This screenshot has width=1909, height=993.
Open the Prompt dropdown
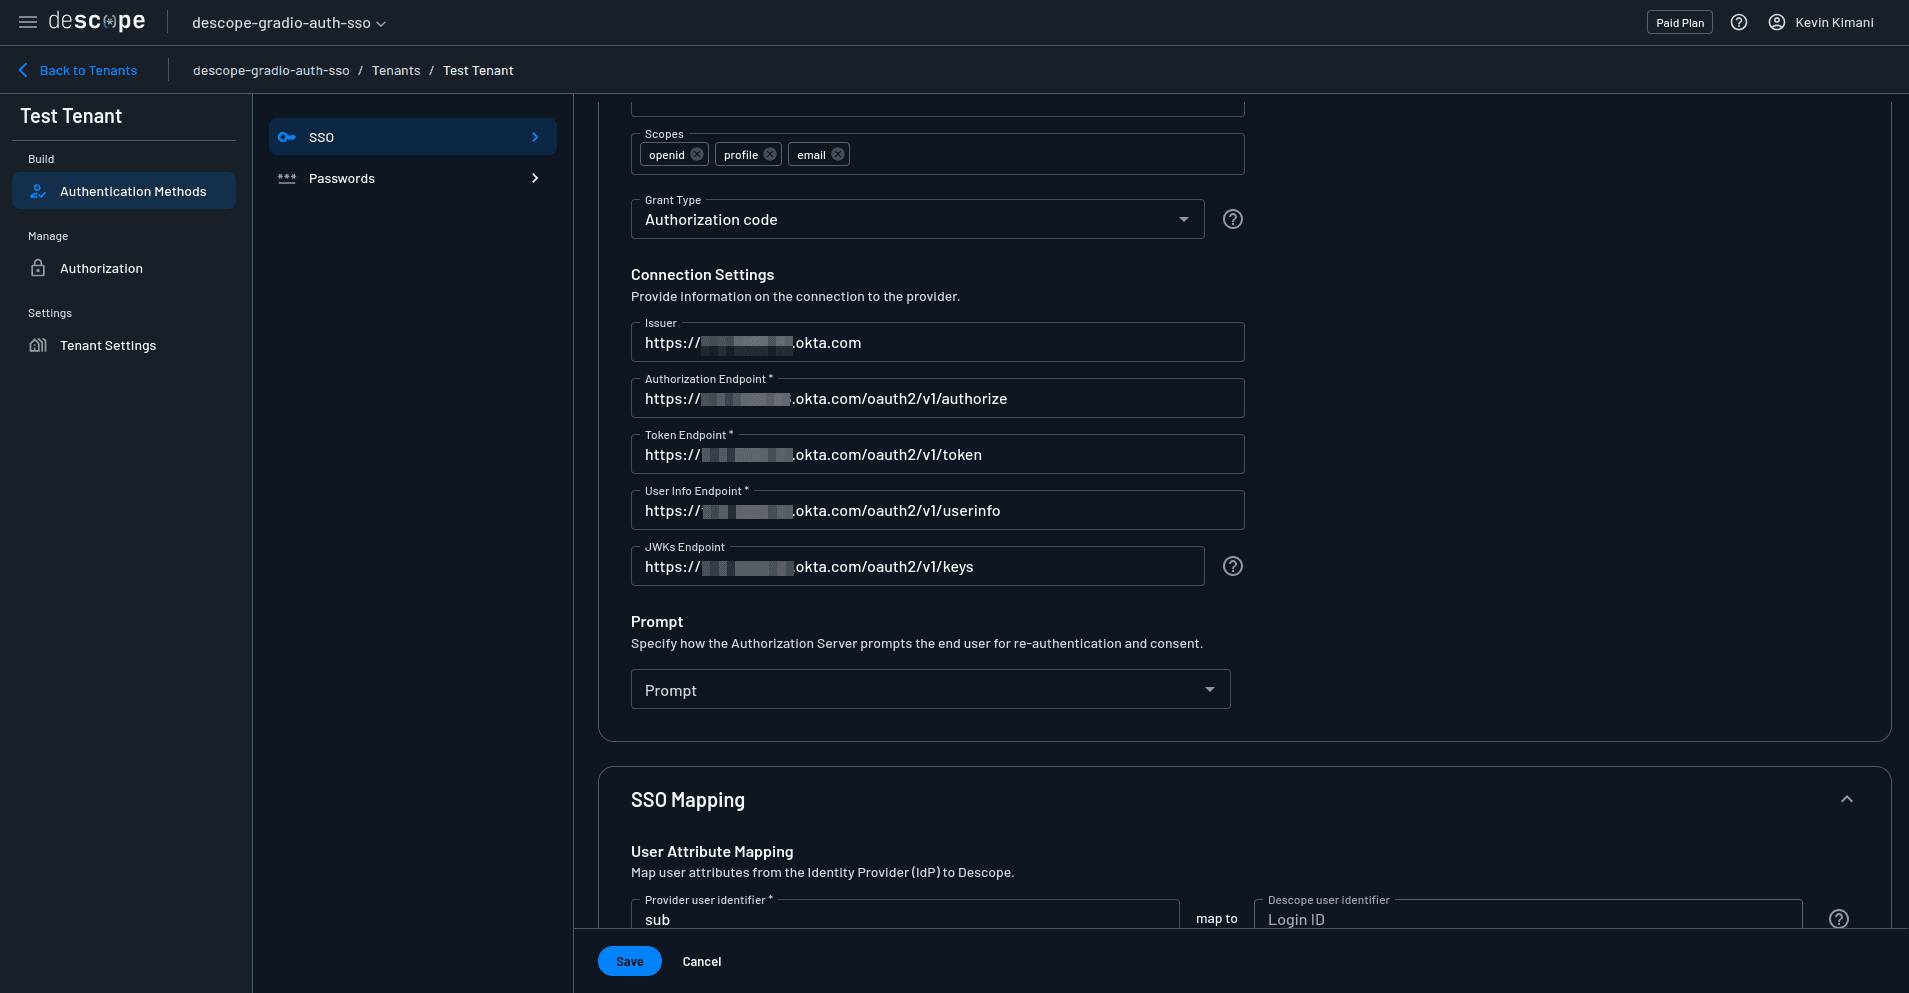point(1209,689)
